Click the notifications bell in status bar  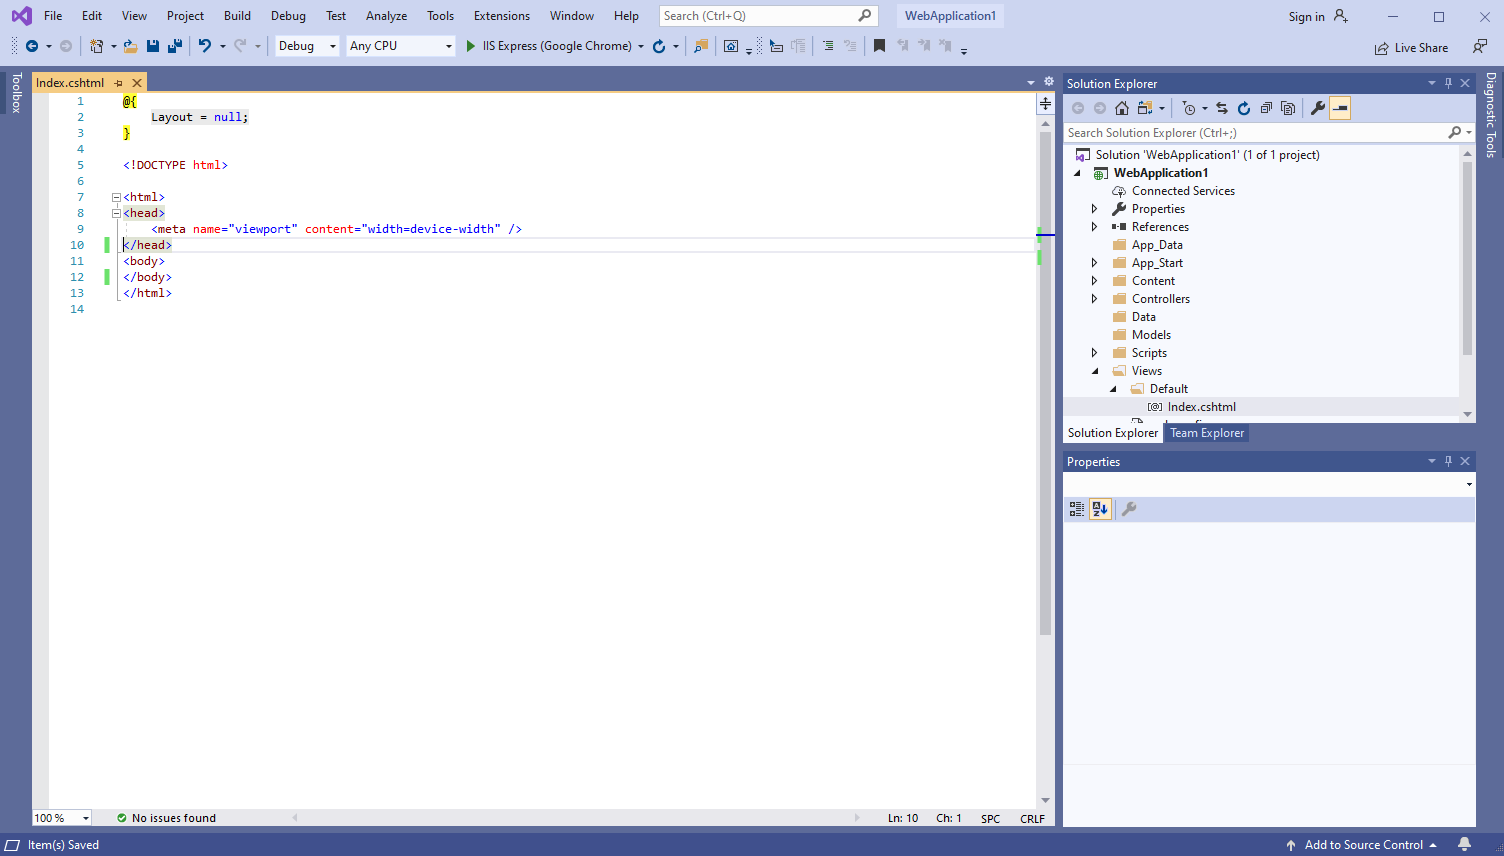click(x=1464, y=845)
